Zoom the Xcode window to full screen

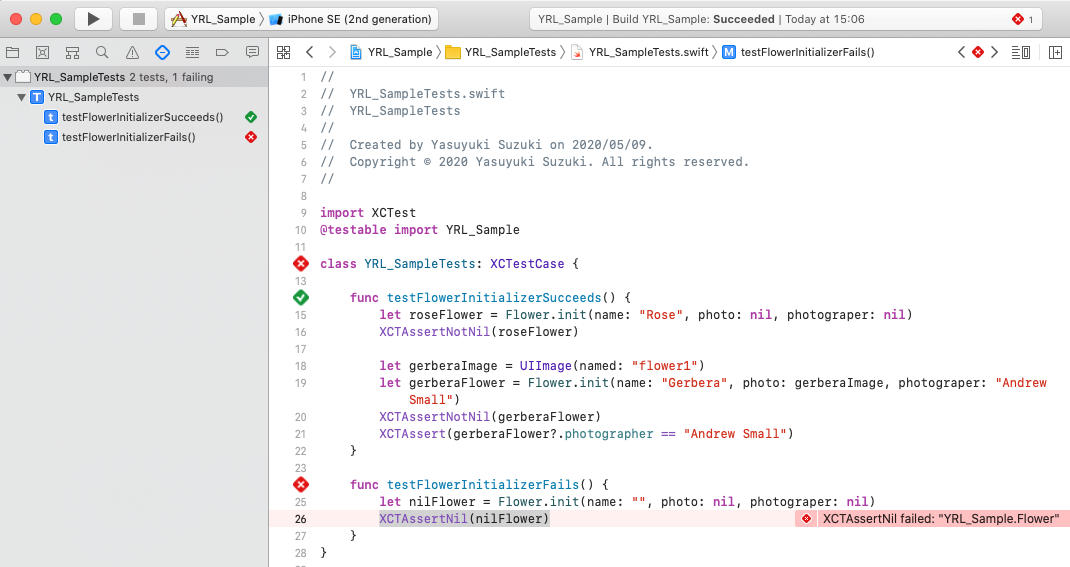click(x=56, y=19)
